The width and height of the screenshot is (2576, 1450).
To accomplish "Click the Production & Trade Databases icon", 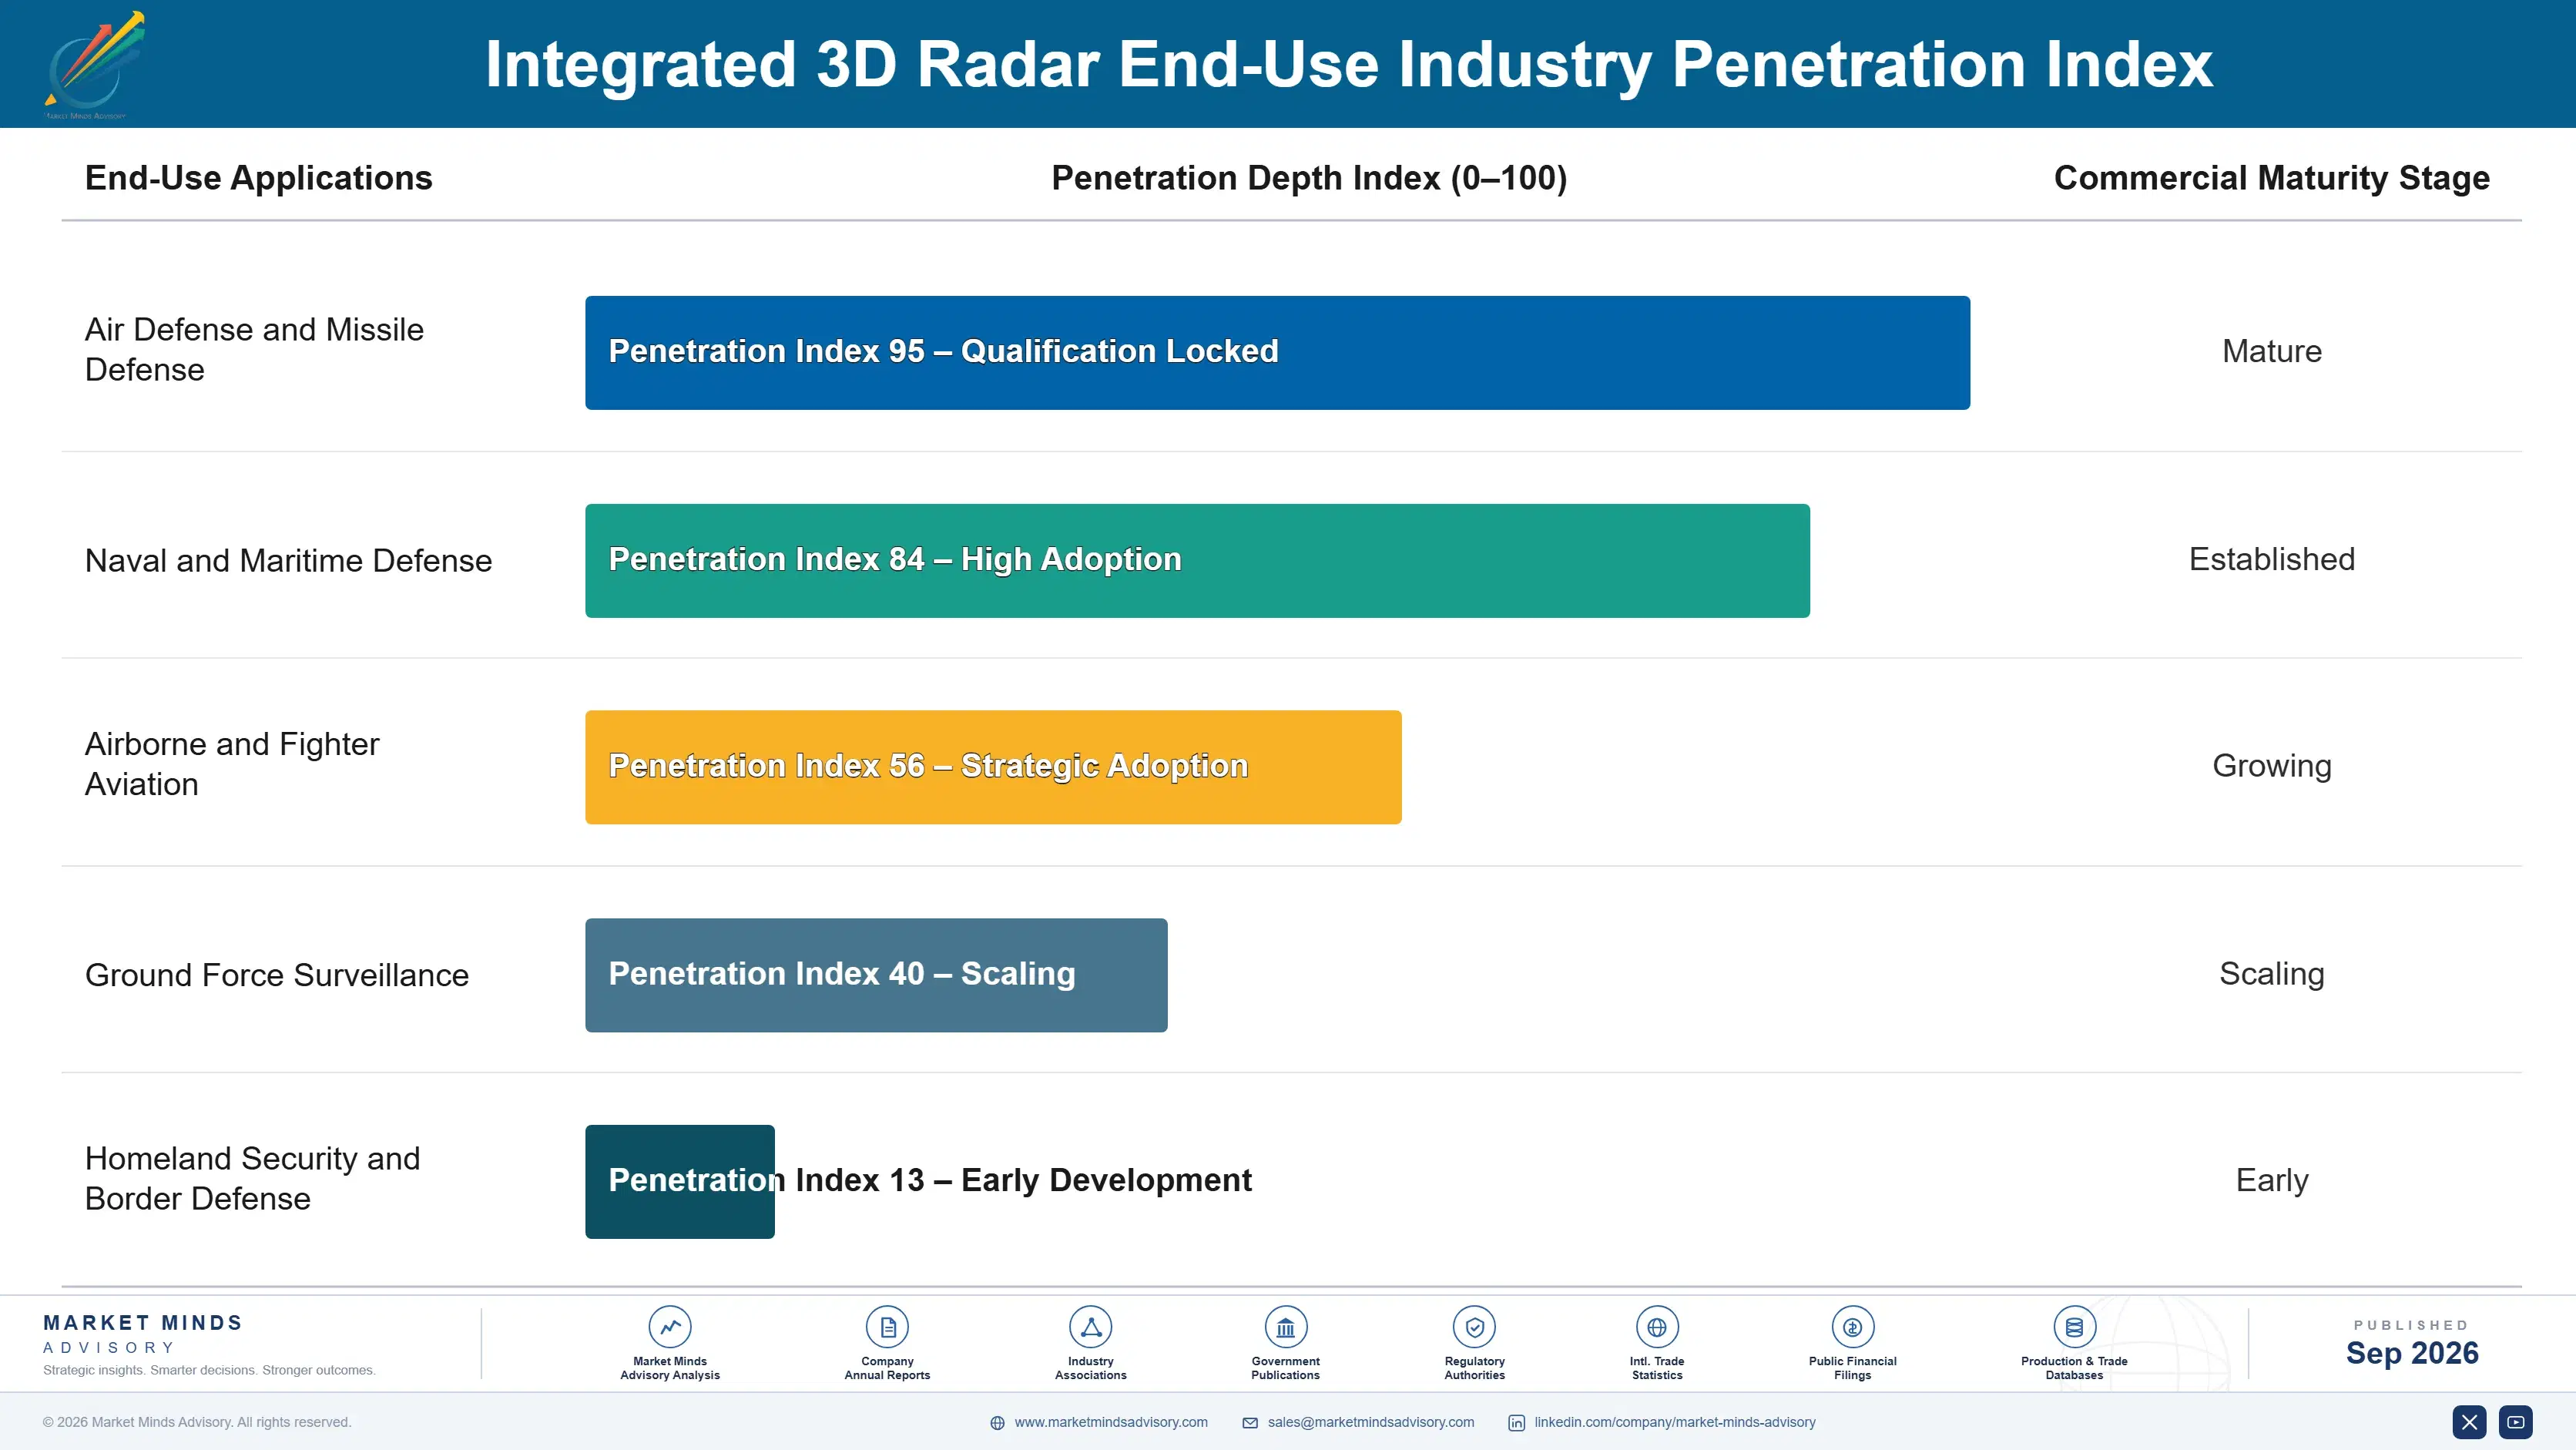I will [x=2074, y=1327].
